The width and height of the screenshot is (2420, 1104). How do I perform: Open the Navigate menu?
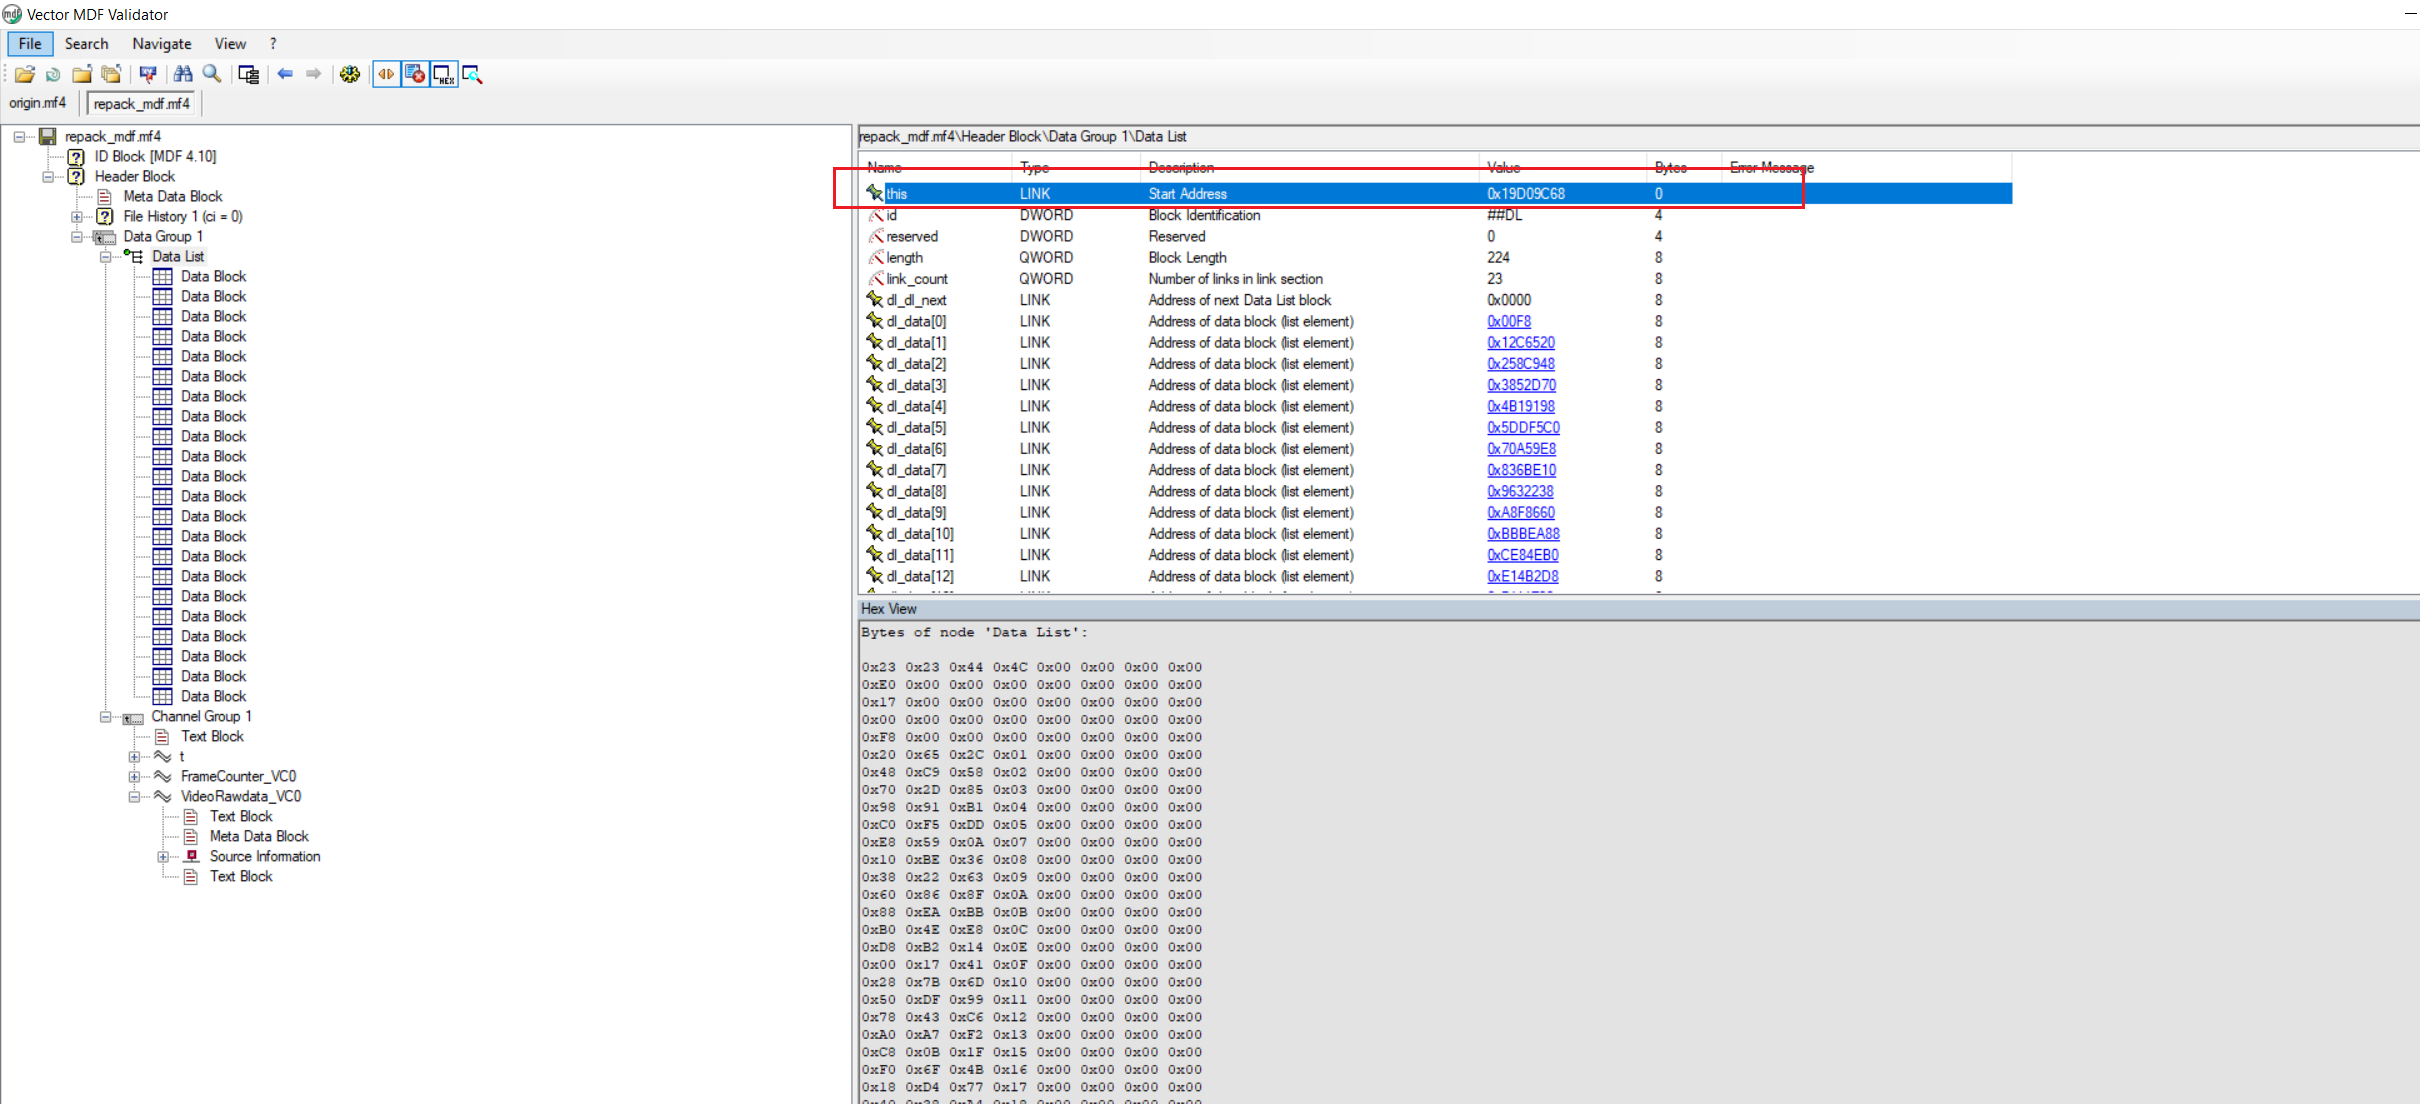[160, 43]
